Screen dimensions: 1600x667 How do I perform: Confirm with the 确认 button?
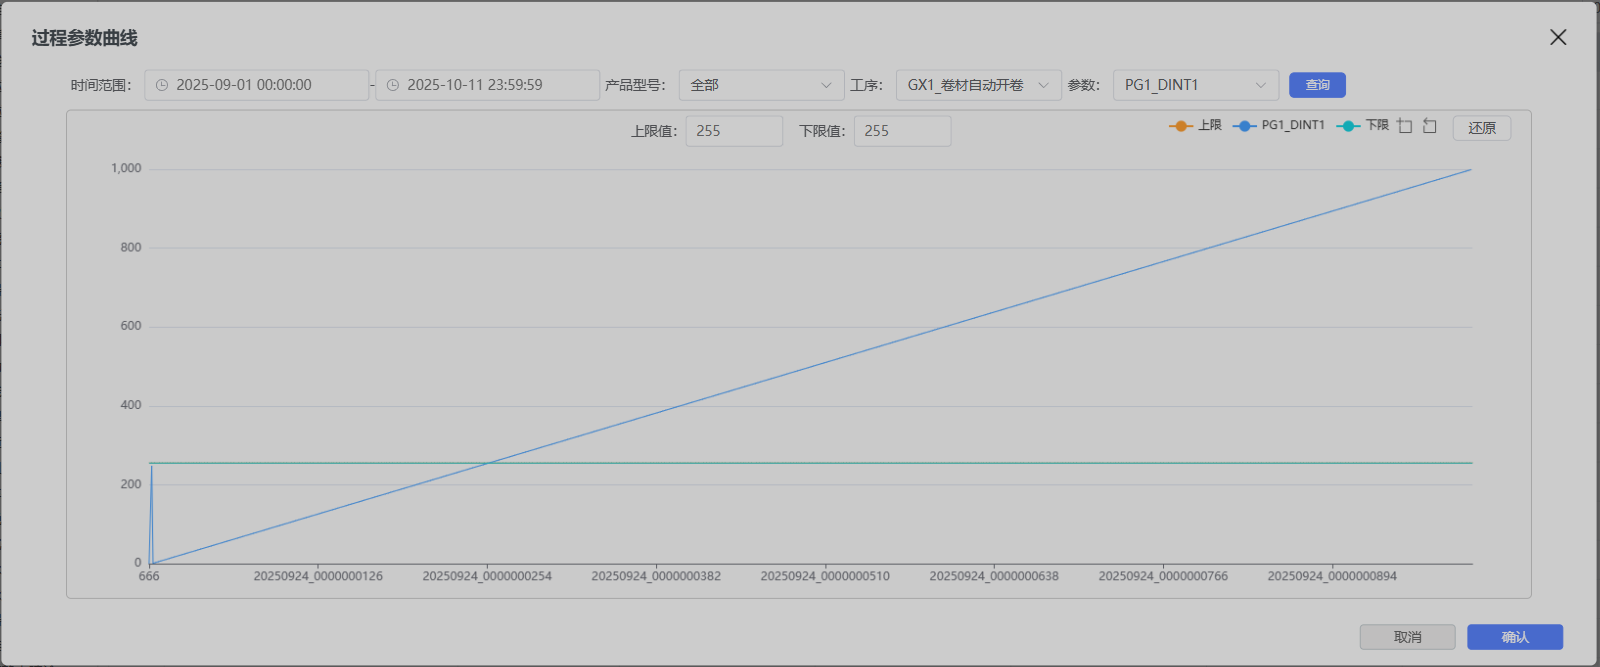coord(1514,637)
